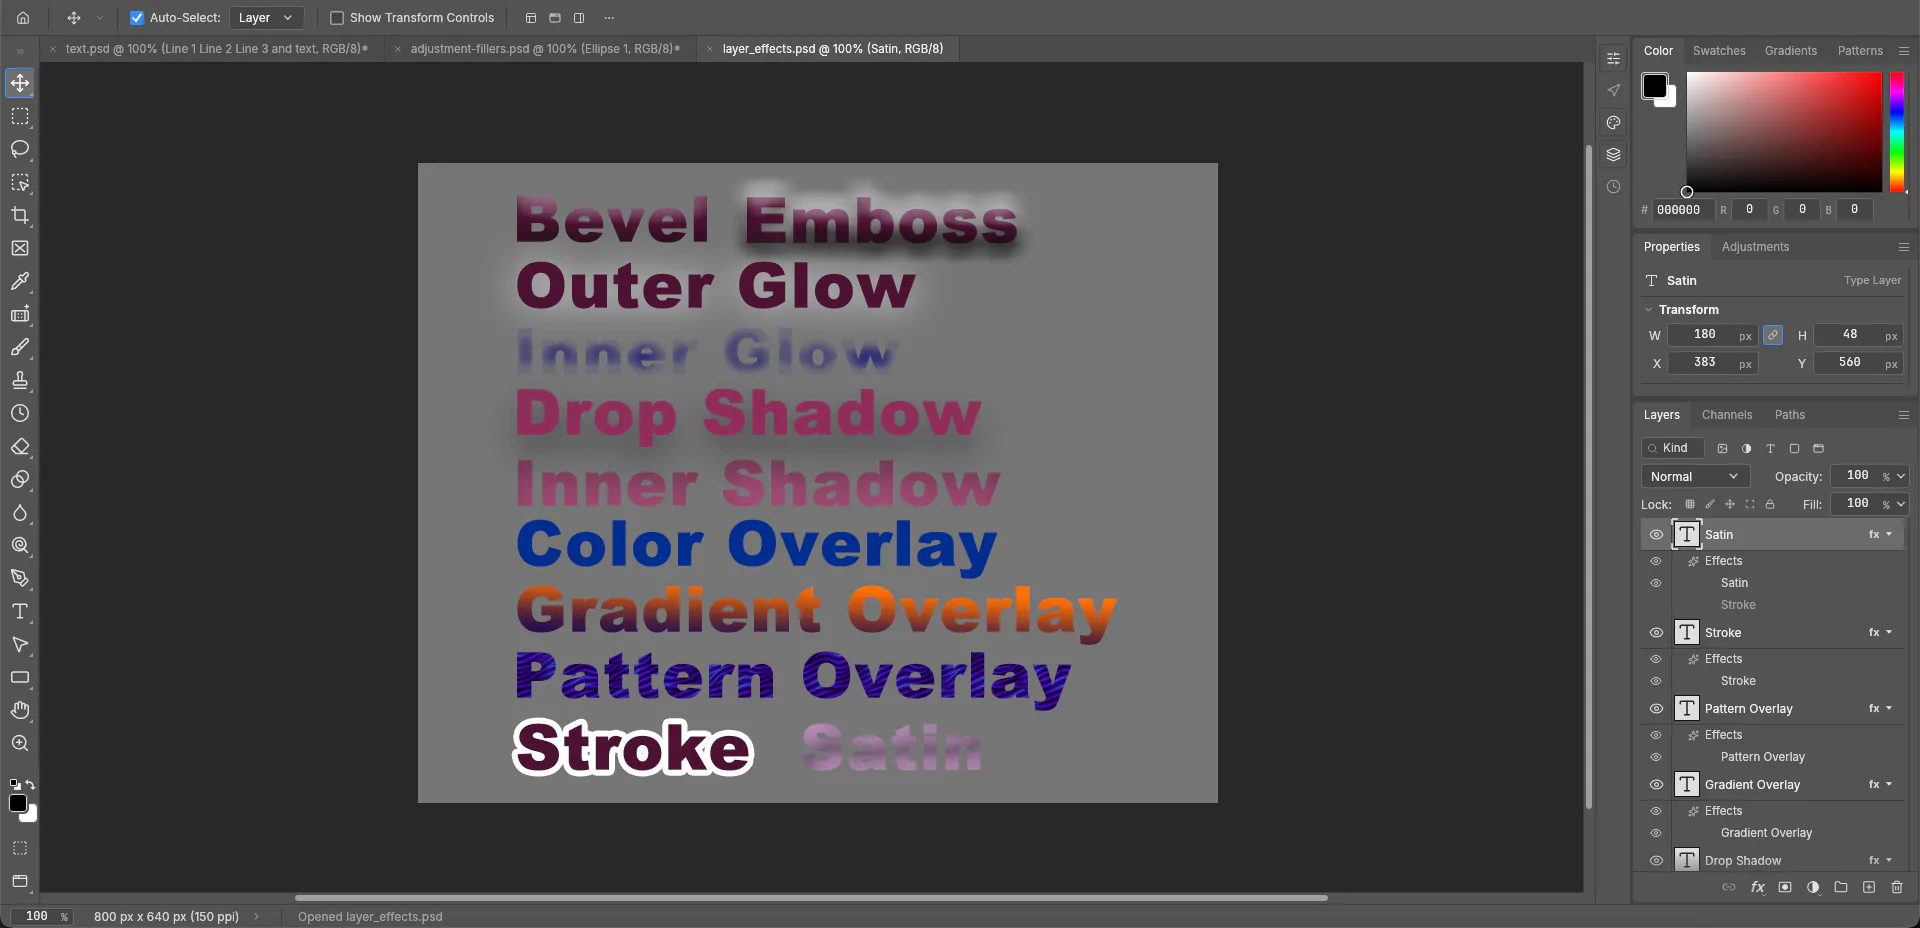Toggle the Auto-Select checkbox

tap(137, 18)
